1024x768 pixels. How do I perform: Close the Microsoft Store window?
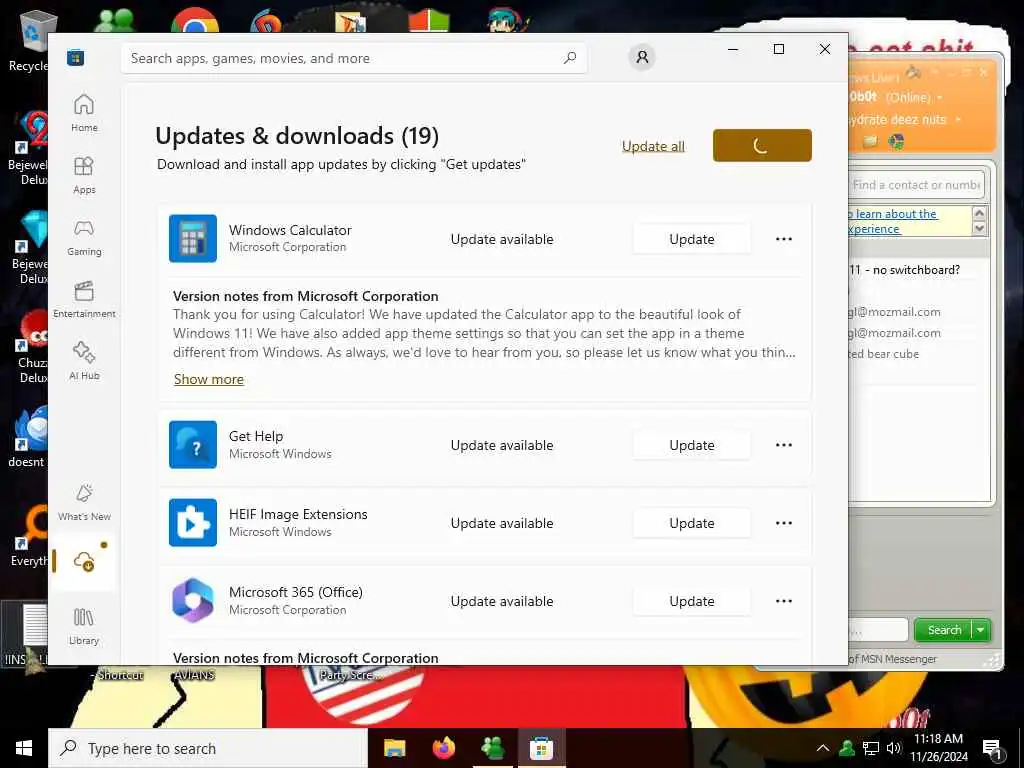tap(825, 49)
